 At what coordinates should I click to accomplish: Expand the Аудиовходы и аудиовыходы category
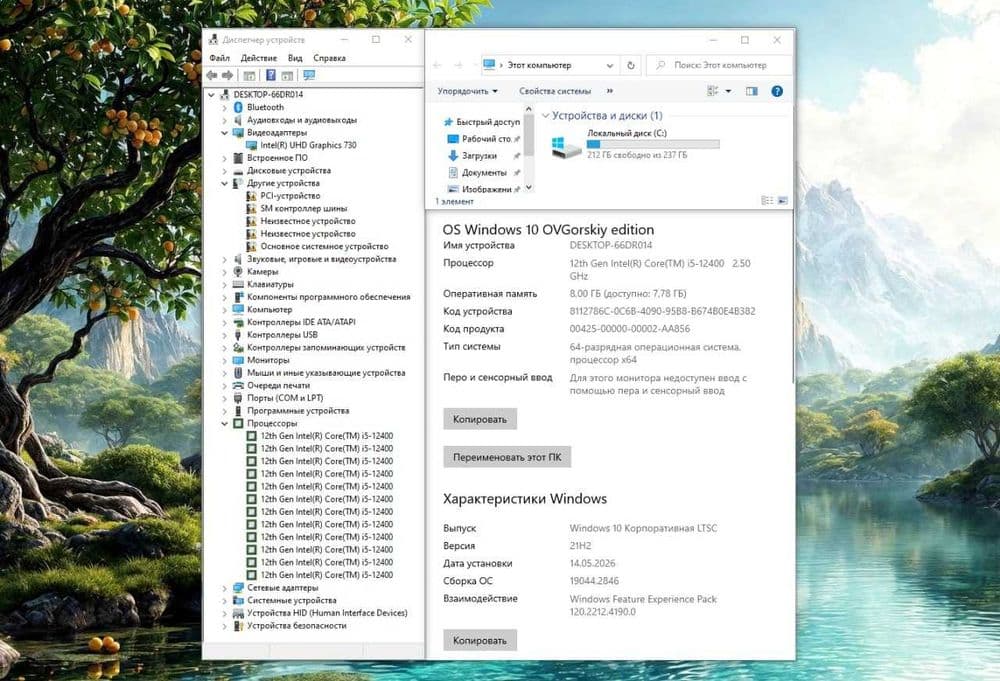[224, 120]
